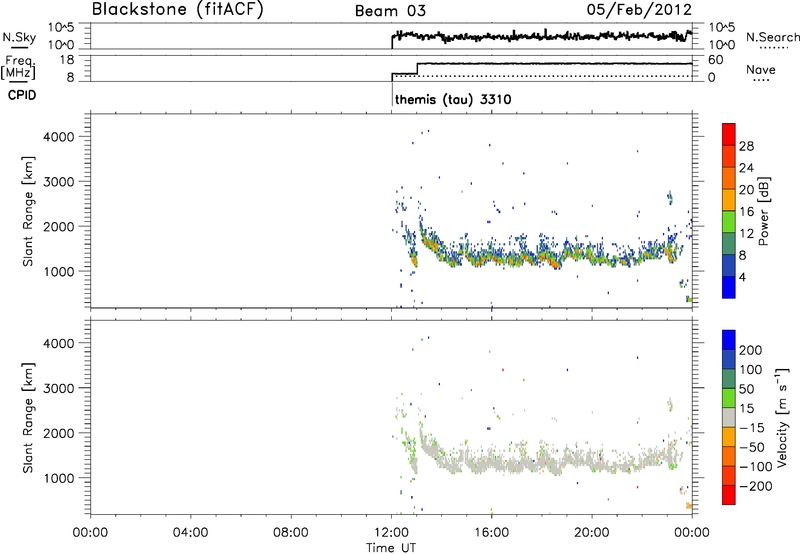The width and height of the screenshot is (800, 554).
Task: Click the -100 label on Velocity colorbar
Action: (756, 467)
